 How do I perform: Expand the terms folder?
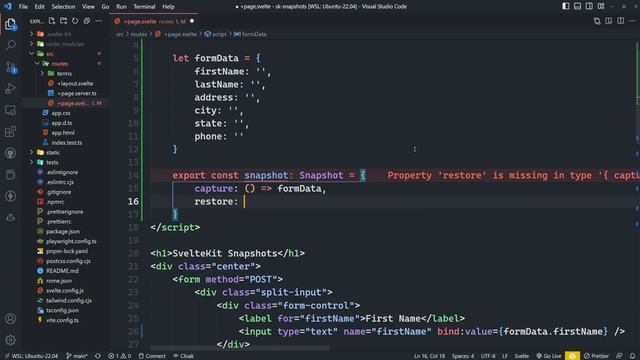click(x=64, y=73)
